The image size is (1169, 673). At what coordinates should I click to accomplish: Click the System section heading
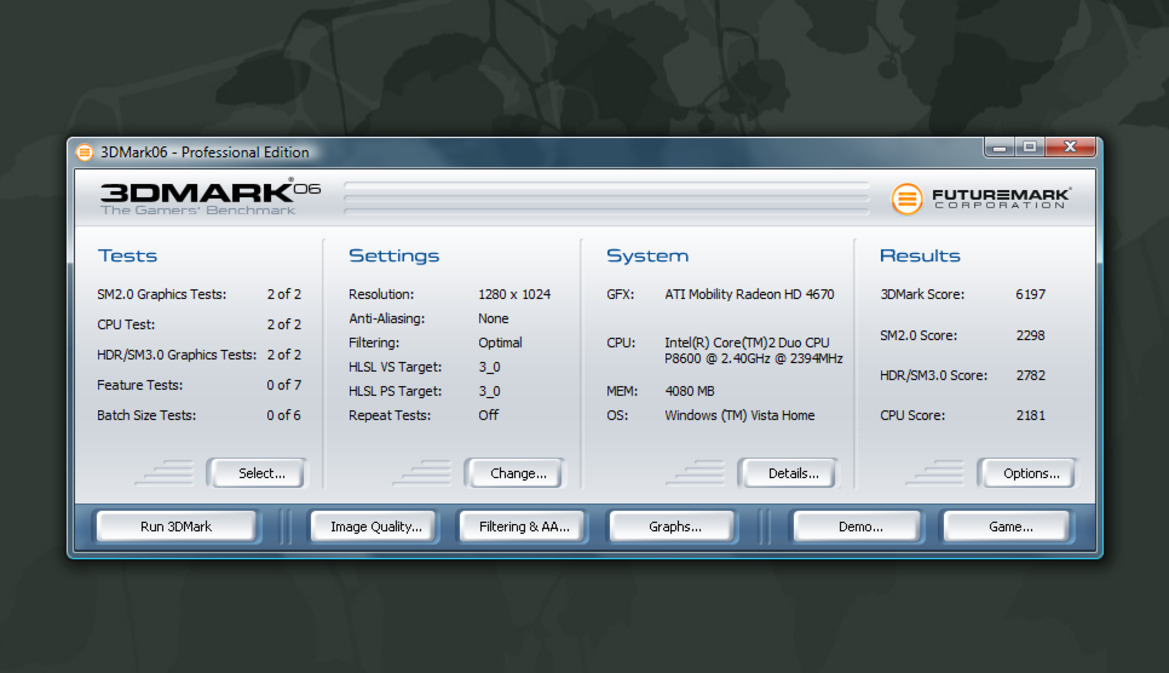click(x=647, y=256)
